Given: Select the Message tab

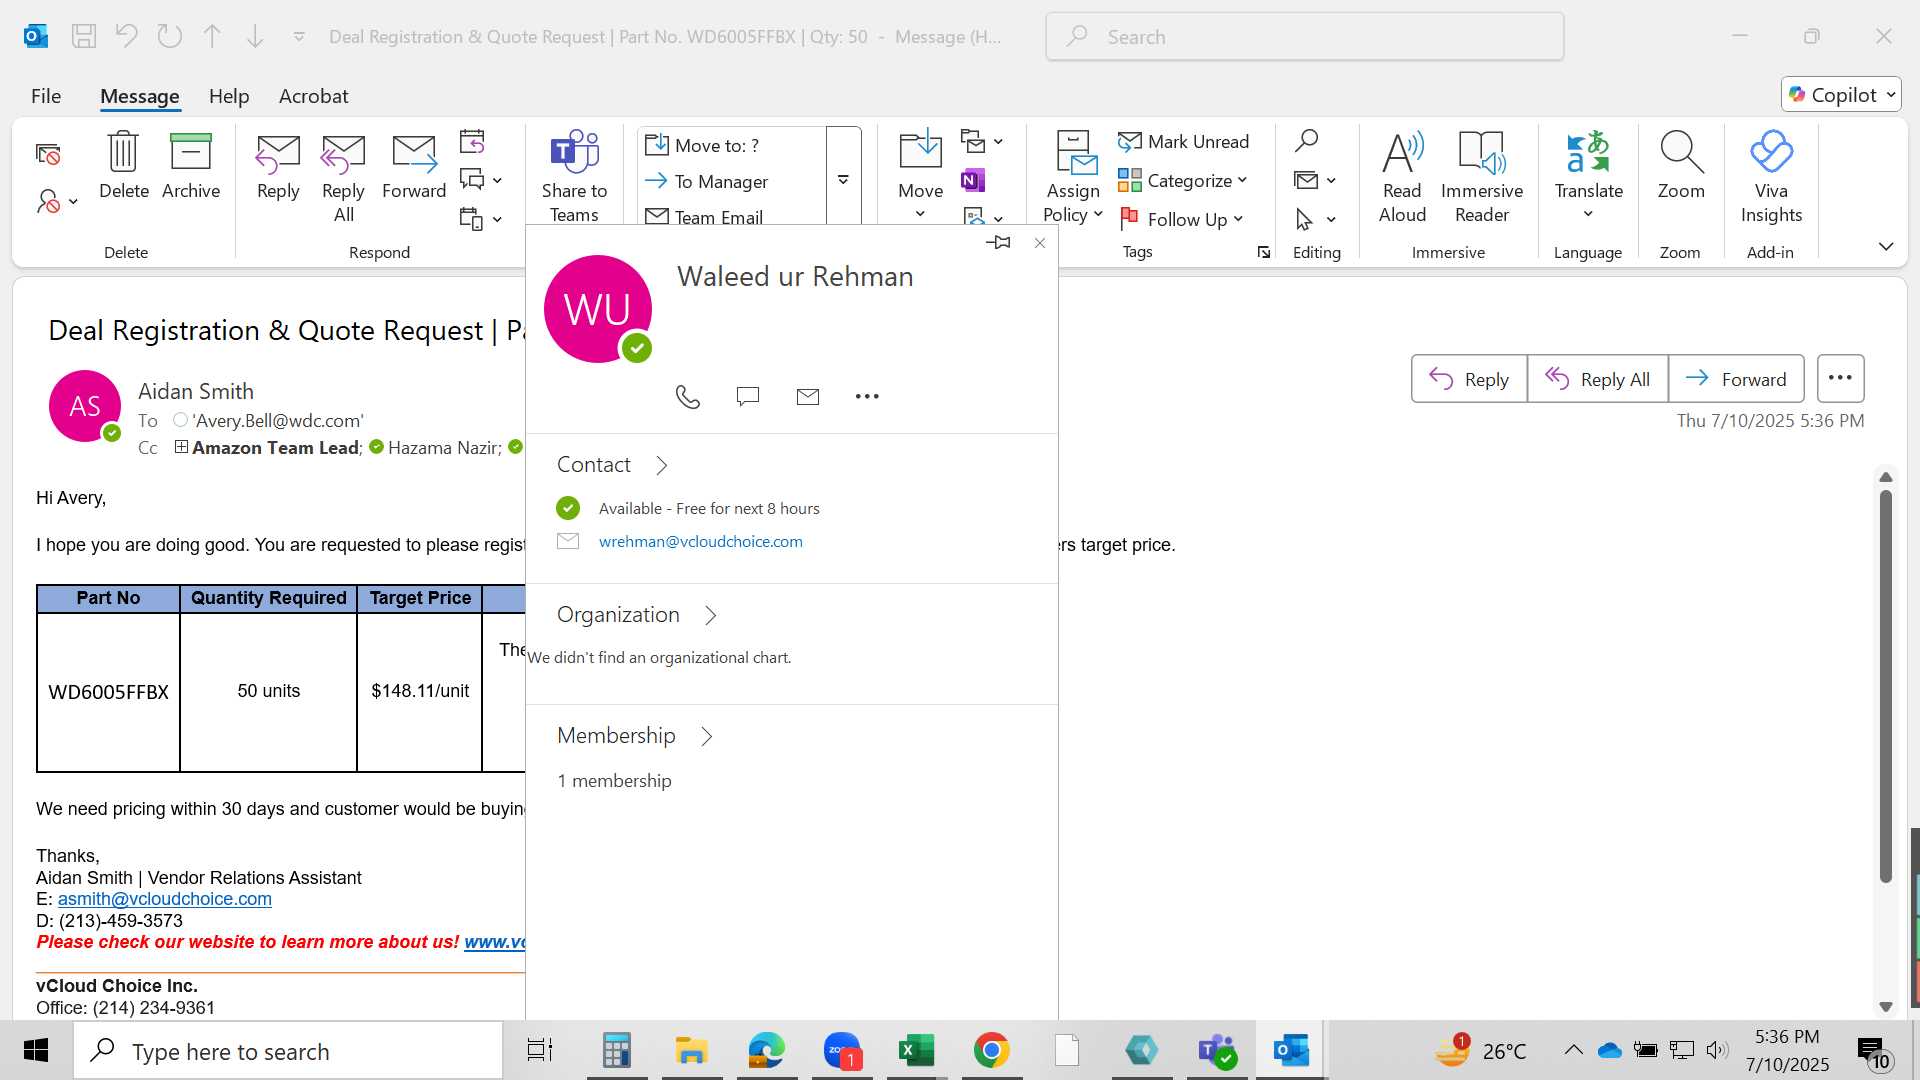Looking at the screenshot, I should 140,96.
